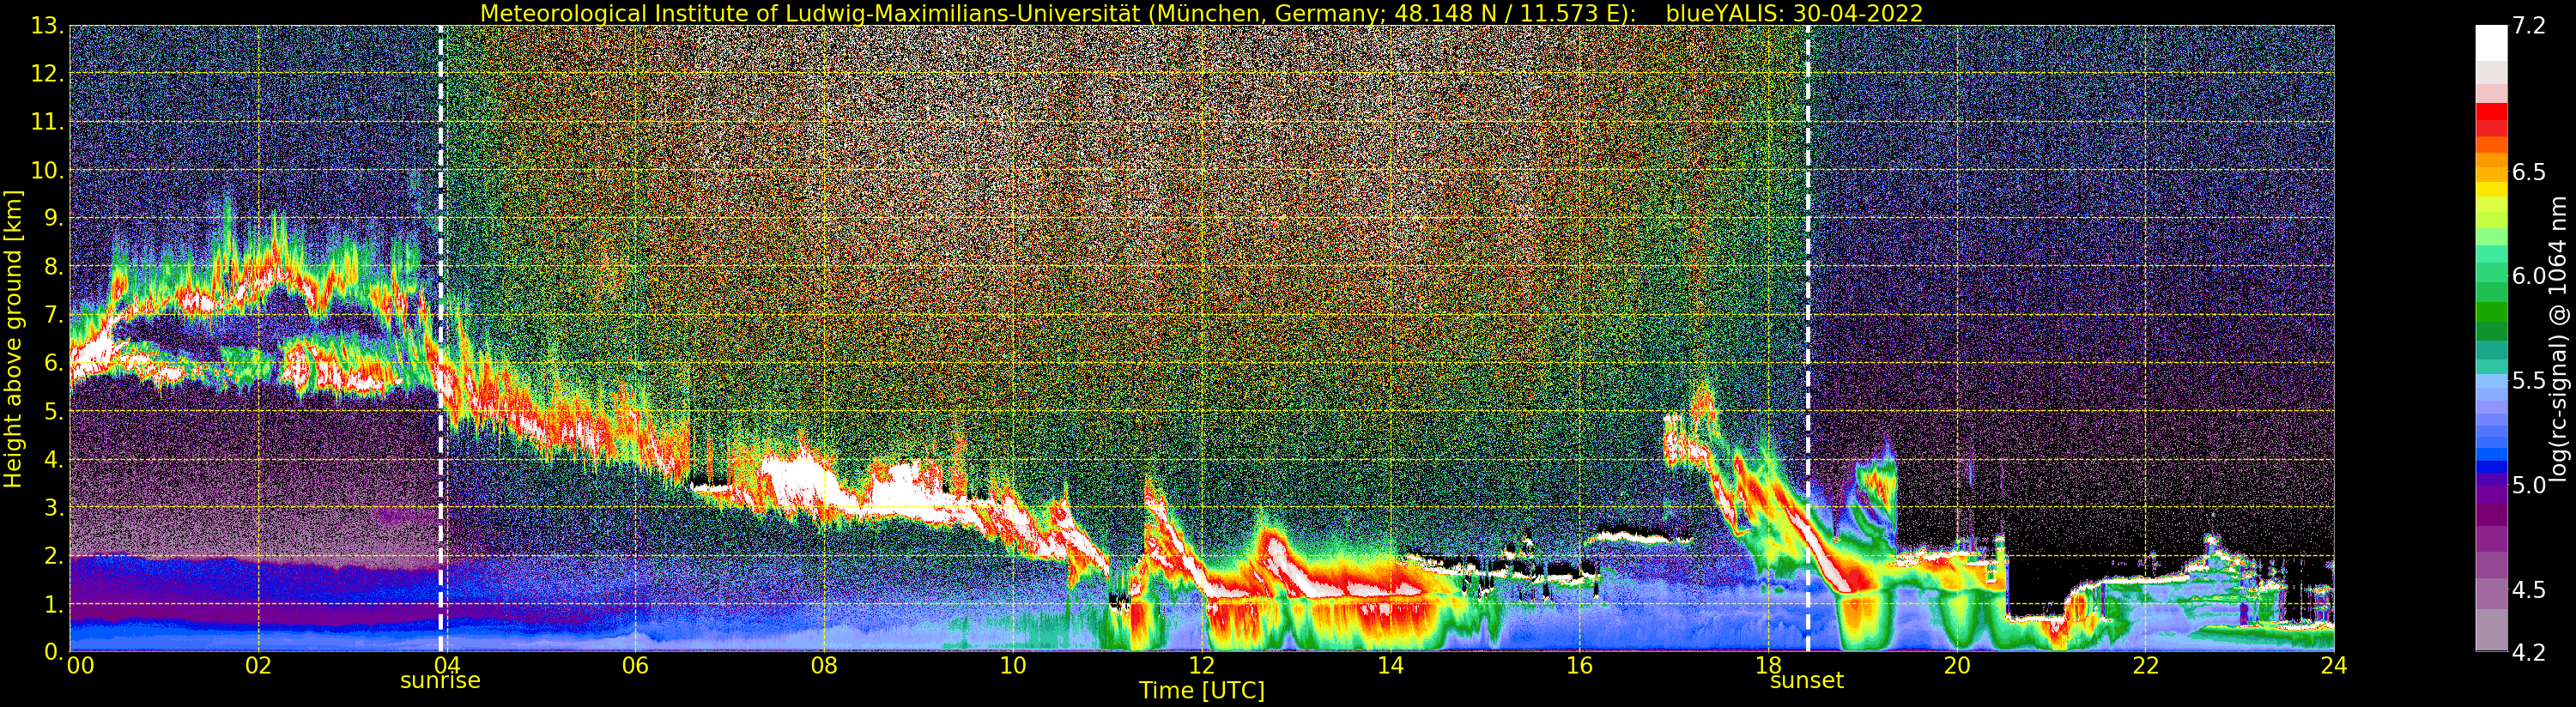The width and height of the screenshot is (2576, 707).
Task: Click the x-axis tick label '24'
Action: tap(2333, 665)
